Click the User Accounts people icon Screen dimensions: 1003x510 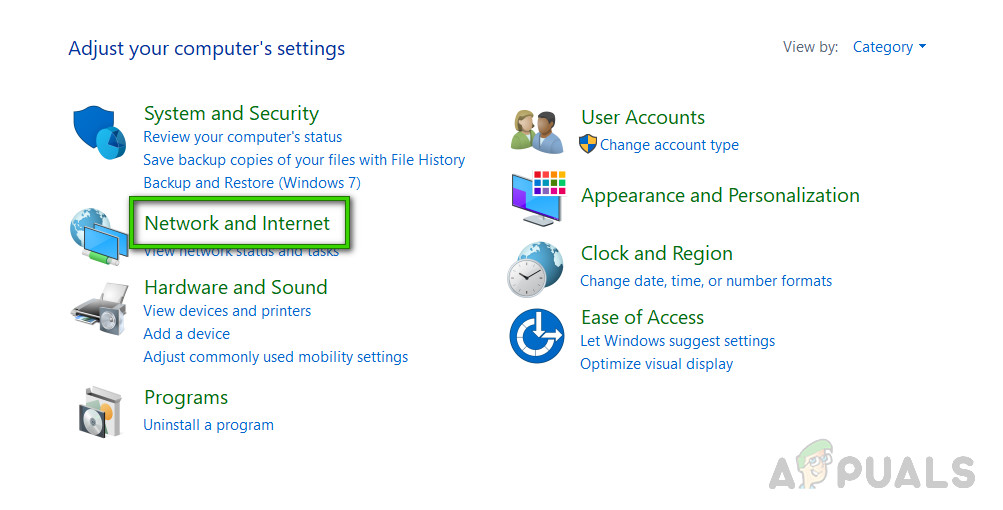coord(536,131)
